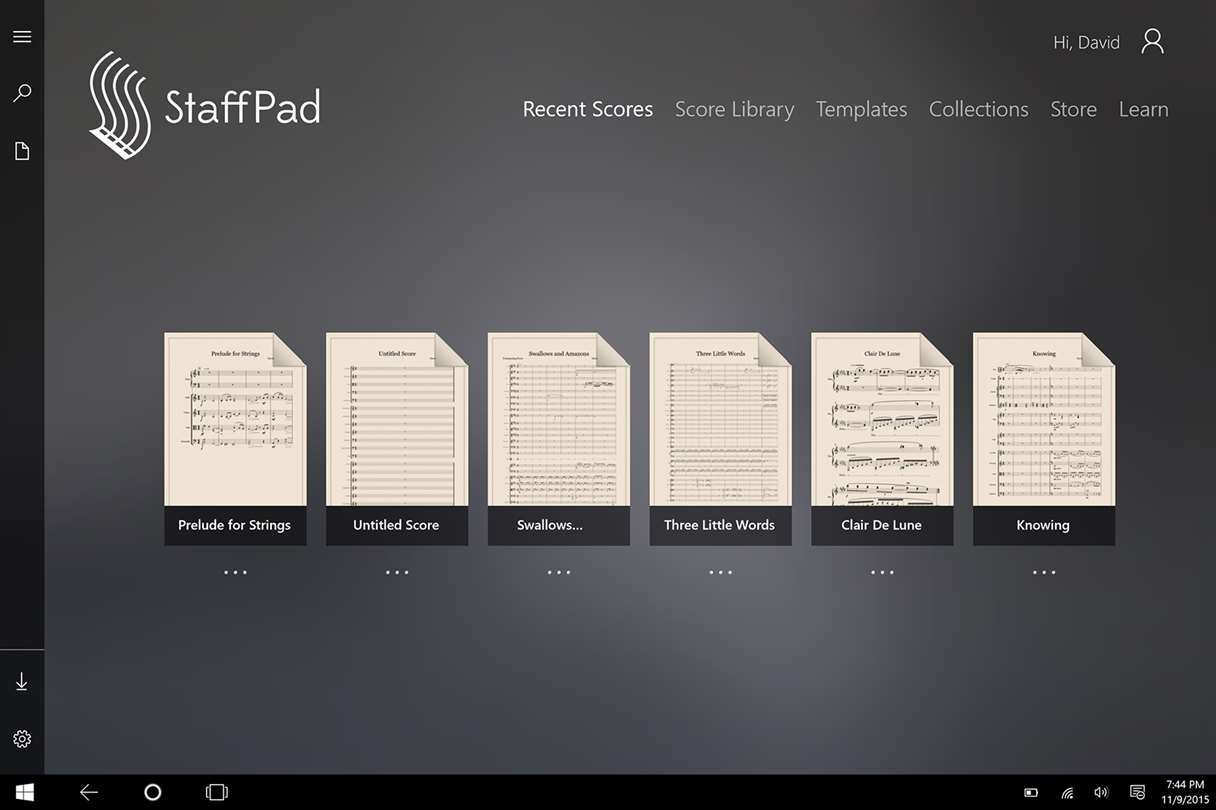Image resolution: width=1216 pixels, height=810 pixels.
Task: Expand the ellipsis menu under Clair De Lune
Action: click(882, 573)
